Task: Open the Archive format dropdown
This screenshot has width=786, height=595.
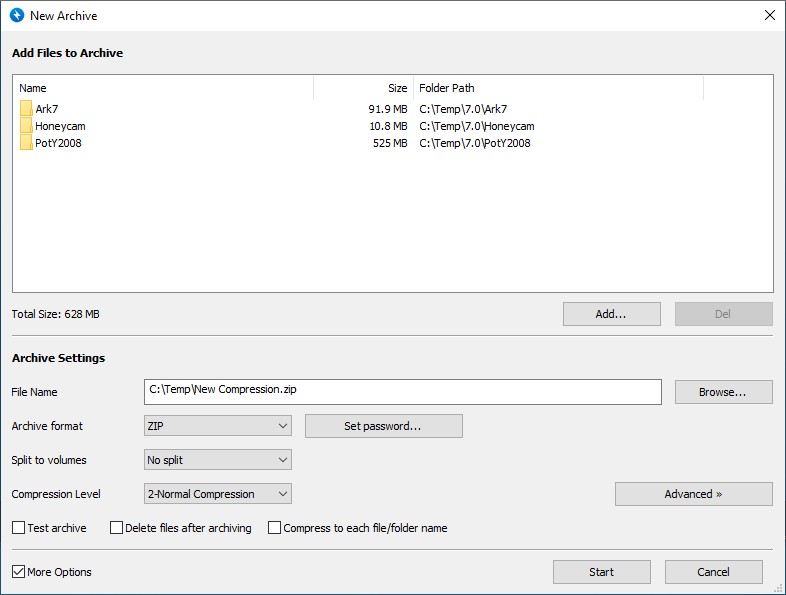Action: [x=218, y=426]
